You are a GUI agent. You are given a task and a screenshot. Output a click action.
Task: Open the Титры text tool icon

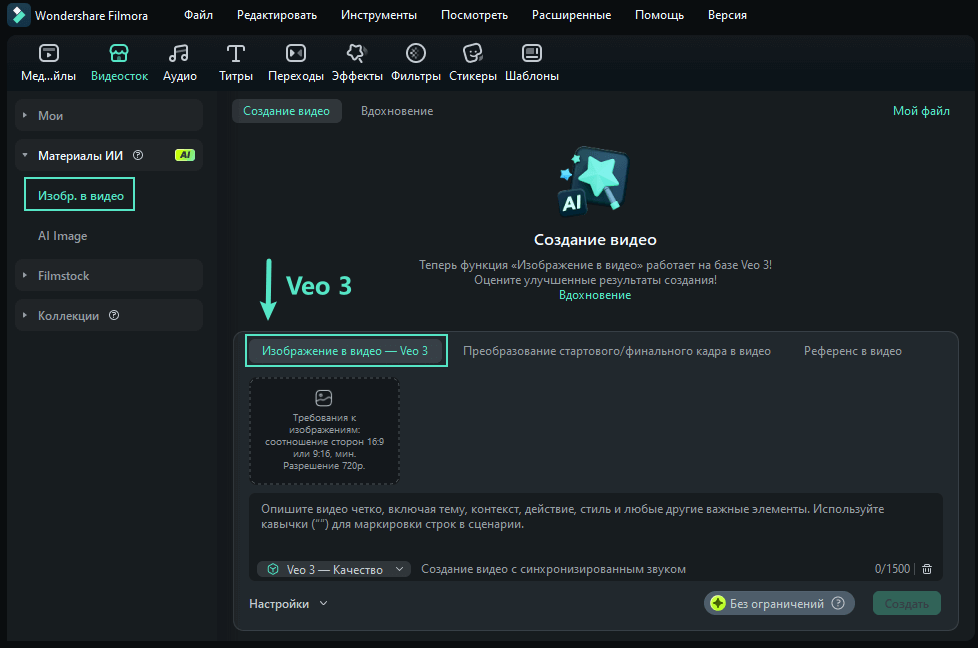(x=236, y=54)
